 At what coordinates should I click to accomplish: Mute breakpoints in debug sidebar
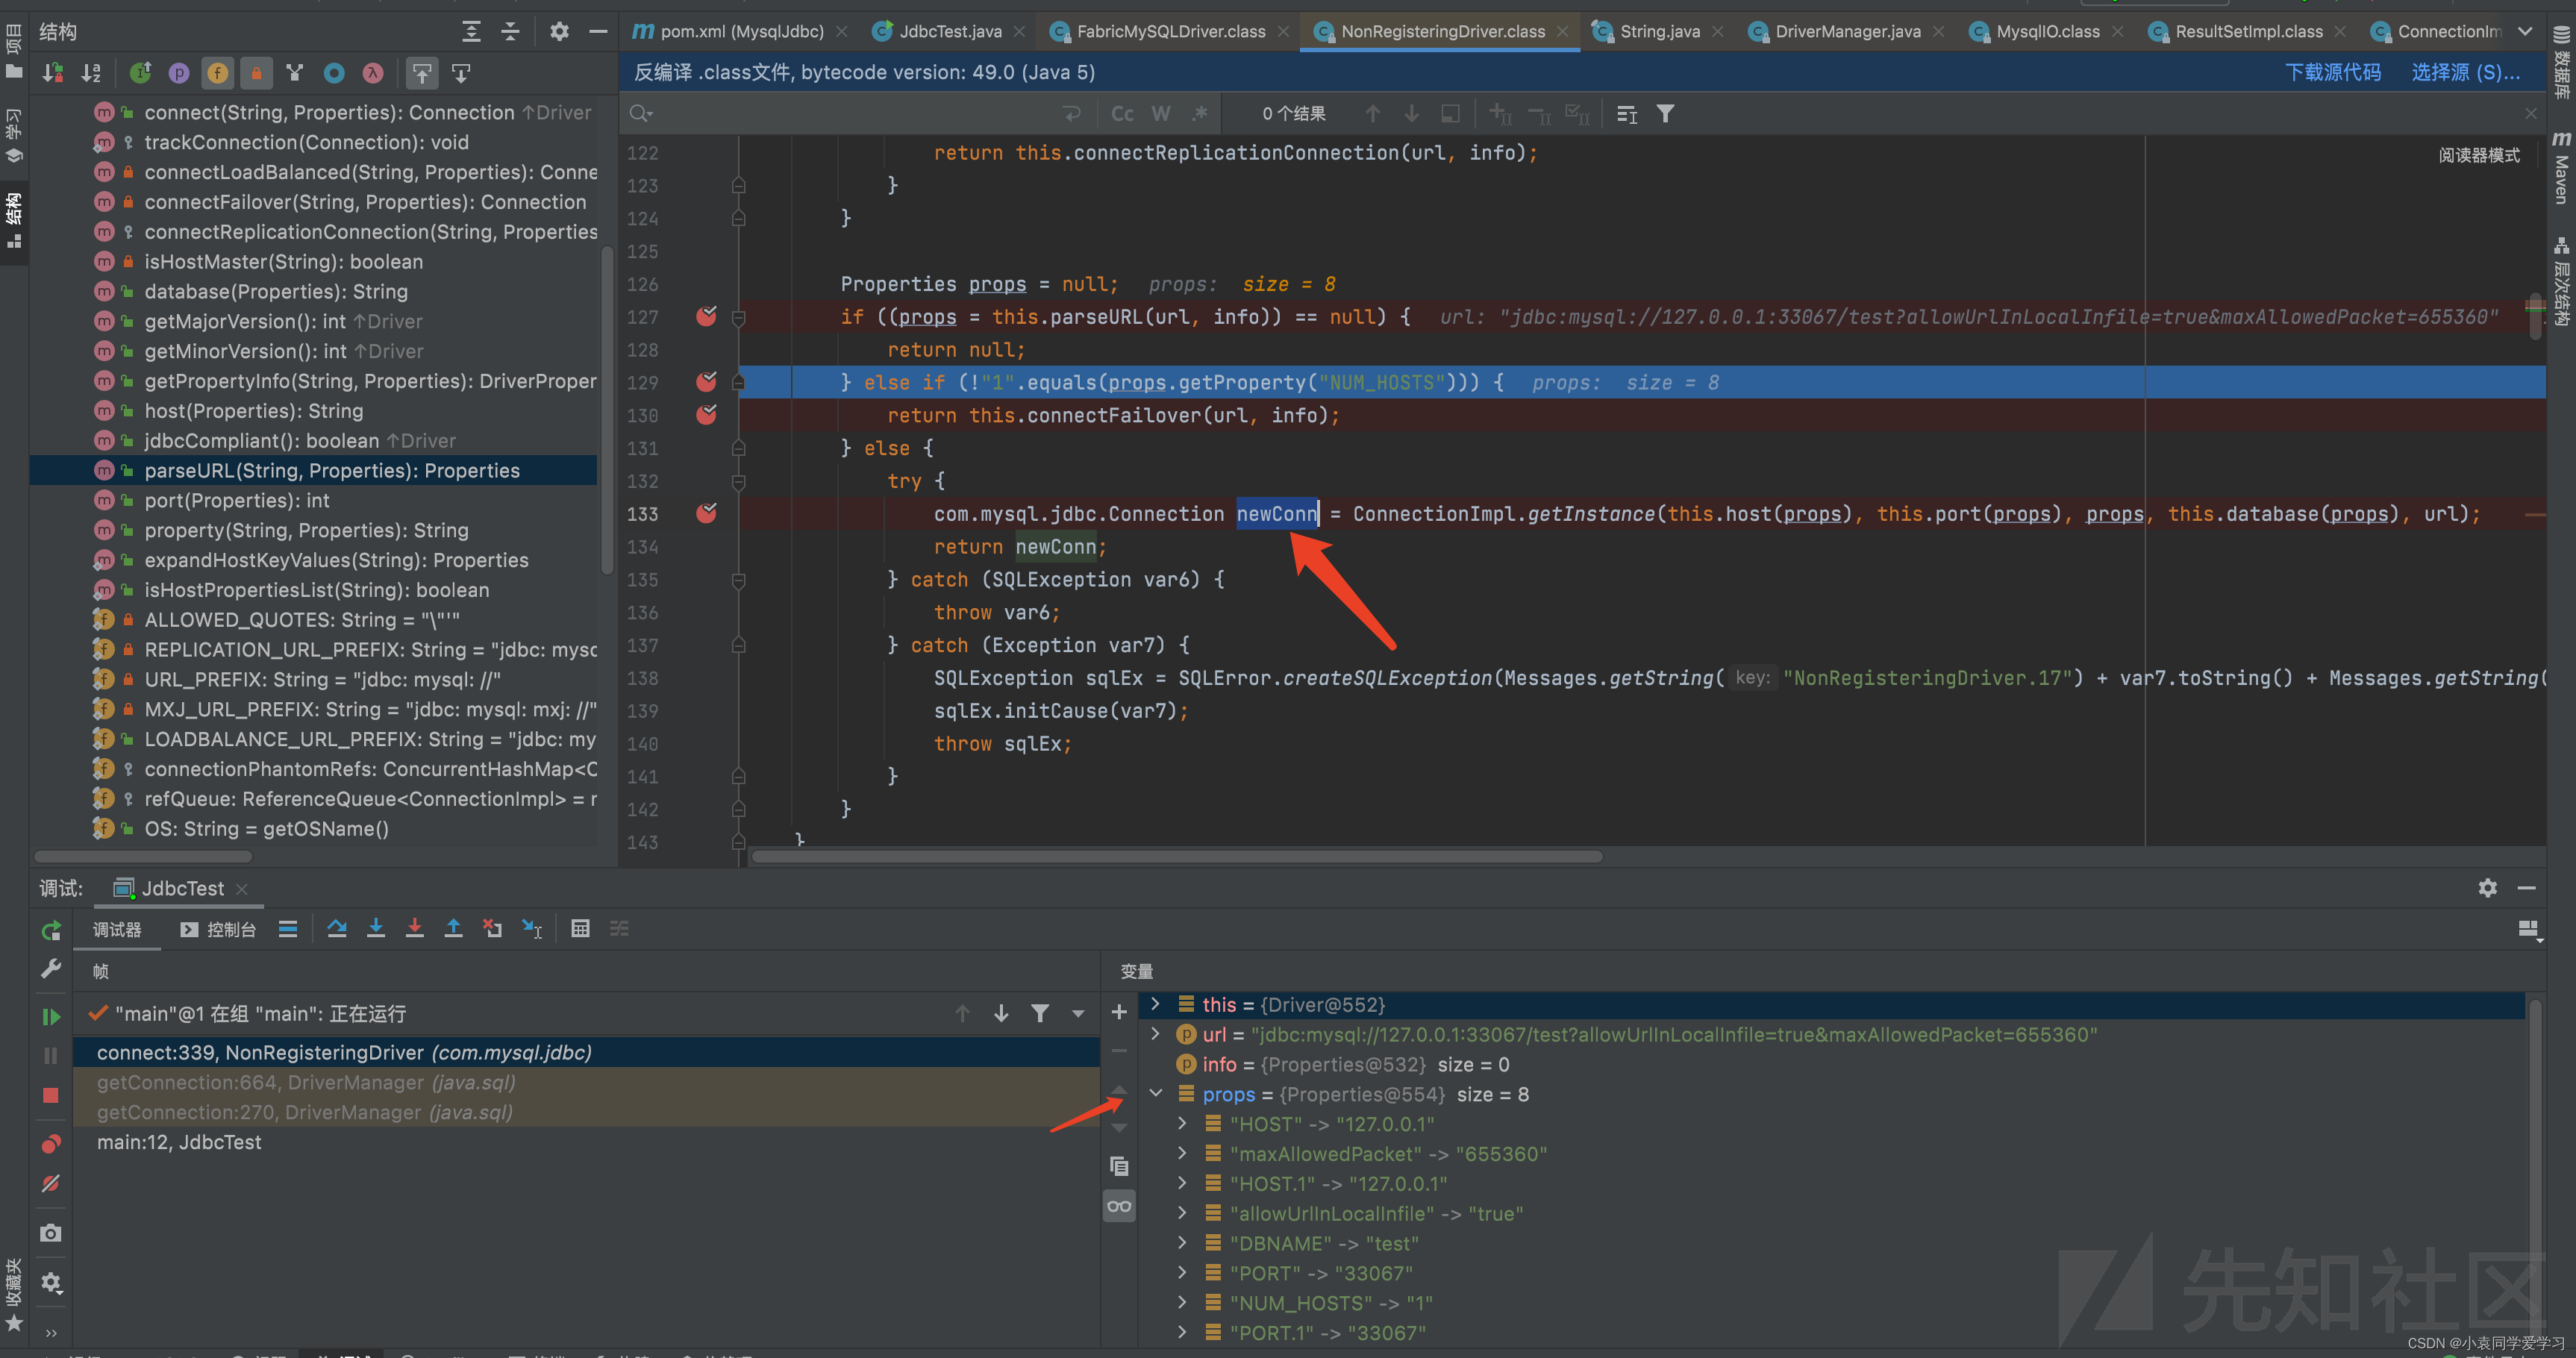[51, 1184]
